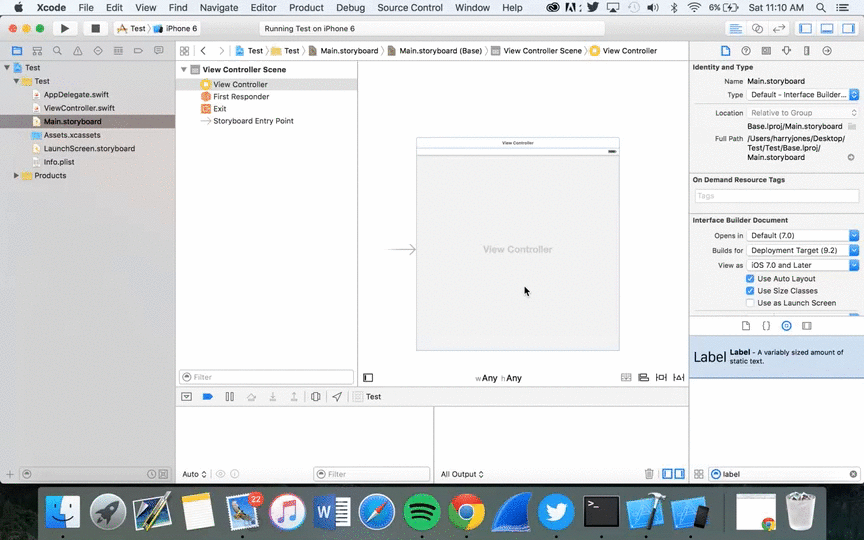Select the Version editor button
This screenshot has width=864, height=540.
click(779, 29)
